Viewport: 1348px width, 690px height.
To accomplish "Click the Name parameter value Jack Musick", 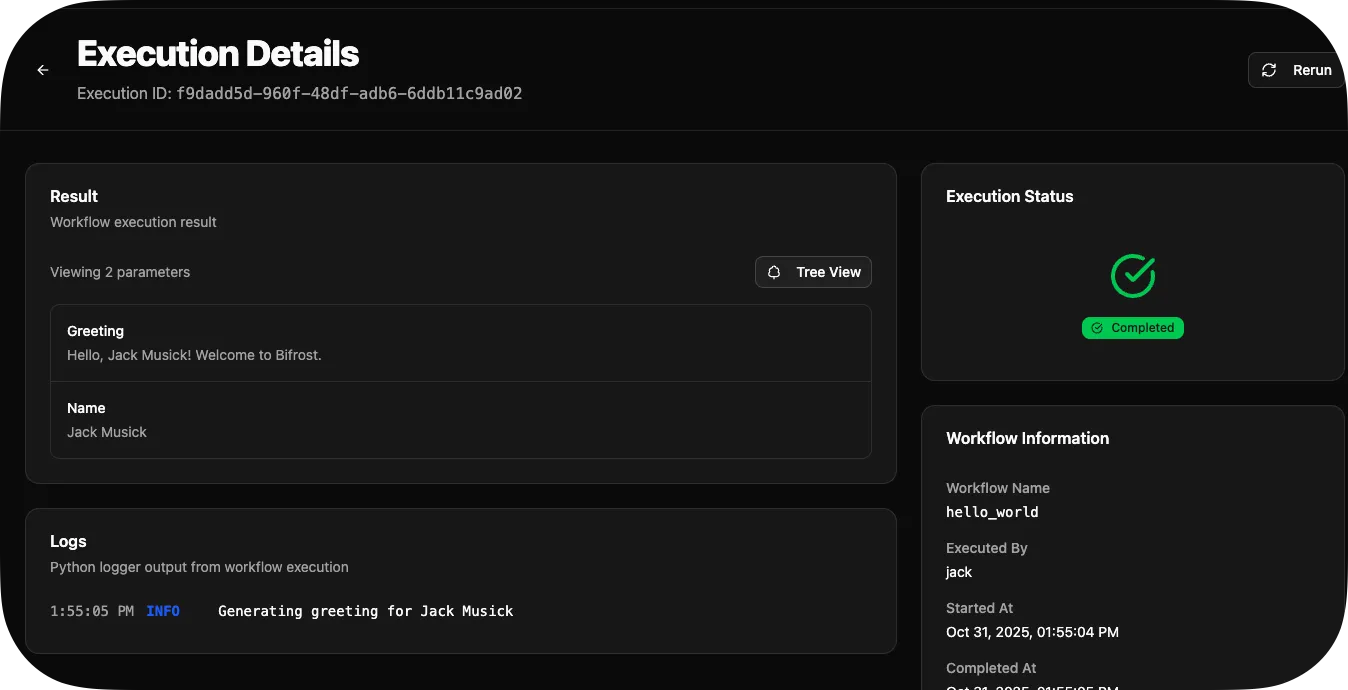I will point(107,432).
